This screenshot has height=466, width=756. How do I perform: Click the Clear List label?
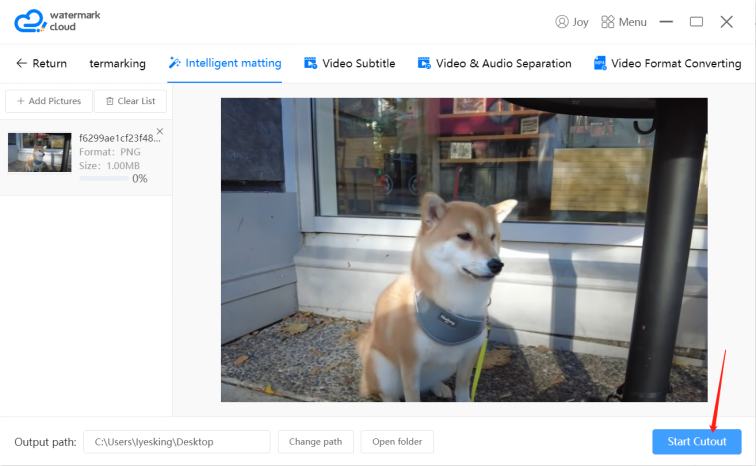tap(136, 101)
